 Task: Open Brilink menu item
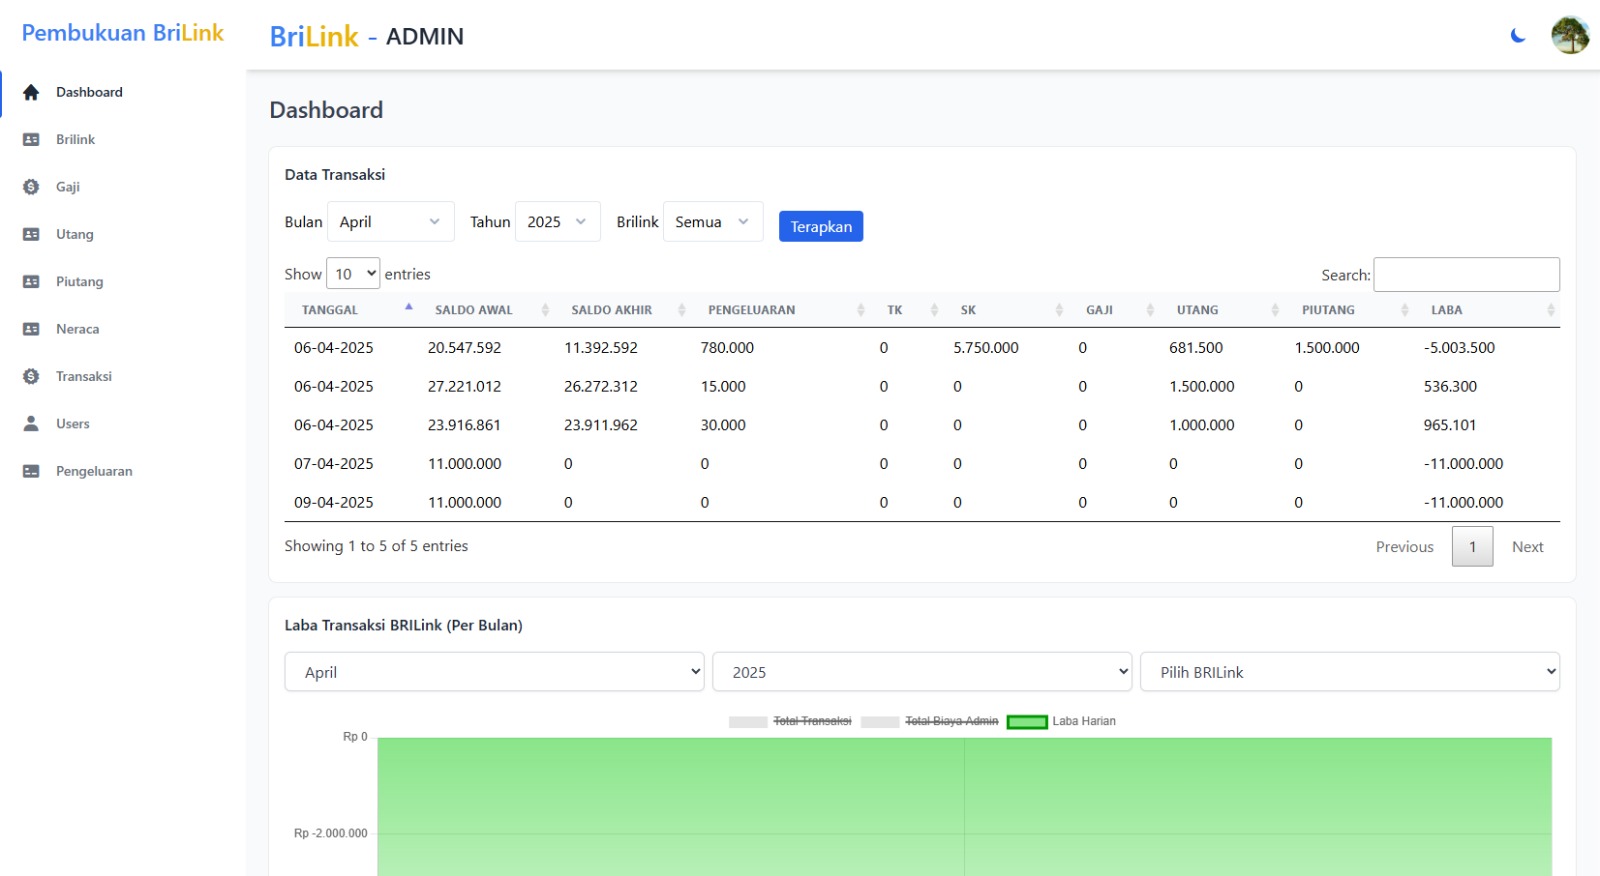point(75,140)
